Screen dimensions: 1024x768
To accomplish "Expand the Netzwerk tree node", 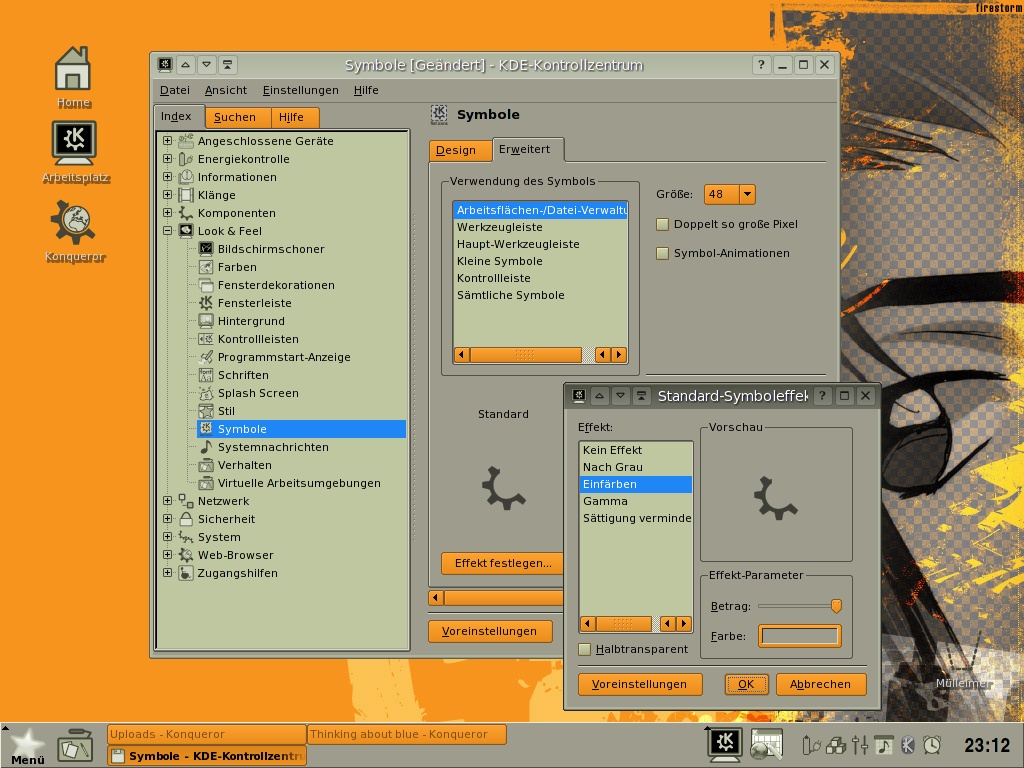I will [167, 501].
